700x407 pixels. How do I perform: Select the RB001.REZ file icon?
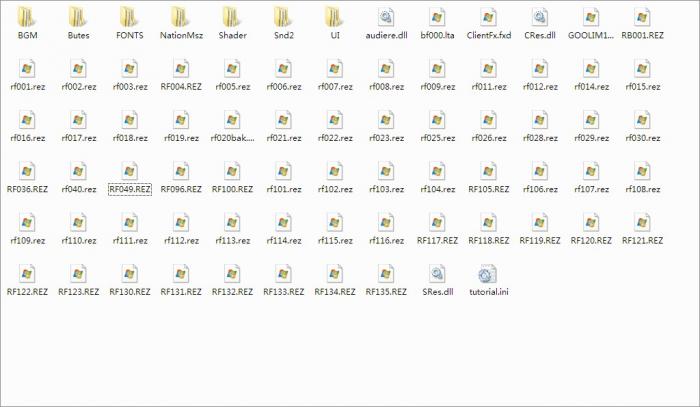point(642,18)
